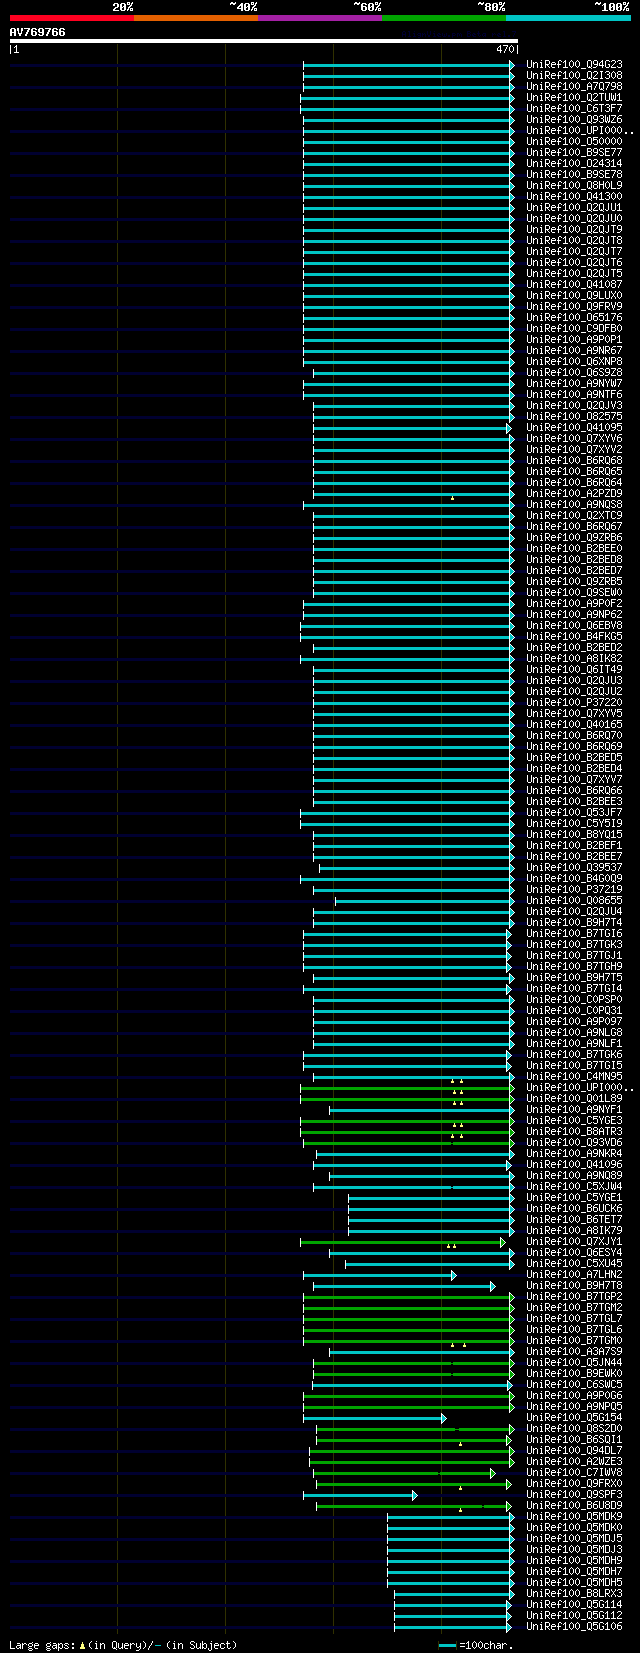Click the UniRef100_Q41300 label

click(574, 197)
